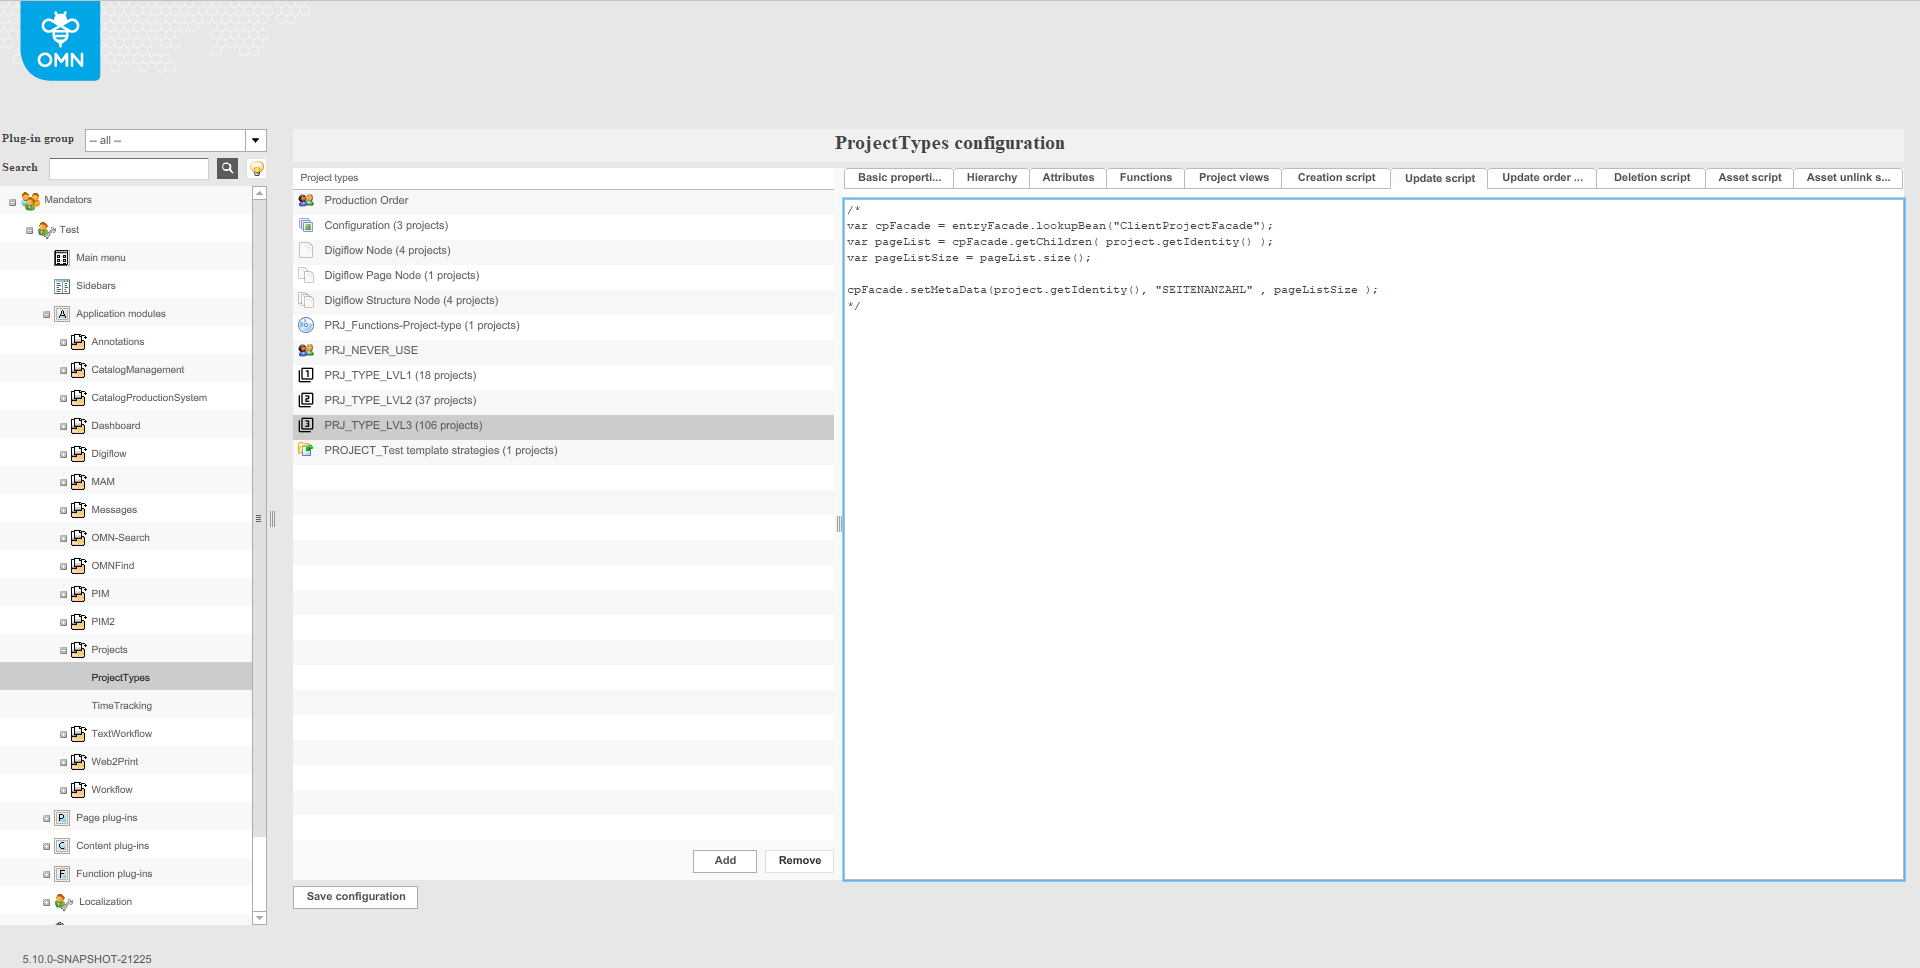
Task: Click the Application modules letter-A icon
Action: [61, 313]
